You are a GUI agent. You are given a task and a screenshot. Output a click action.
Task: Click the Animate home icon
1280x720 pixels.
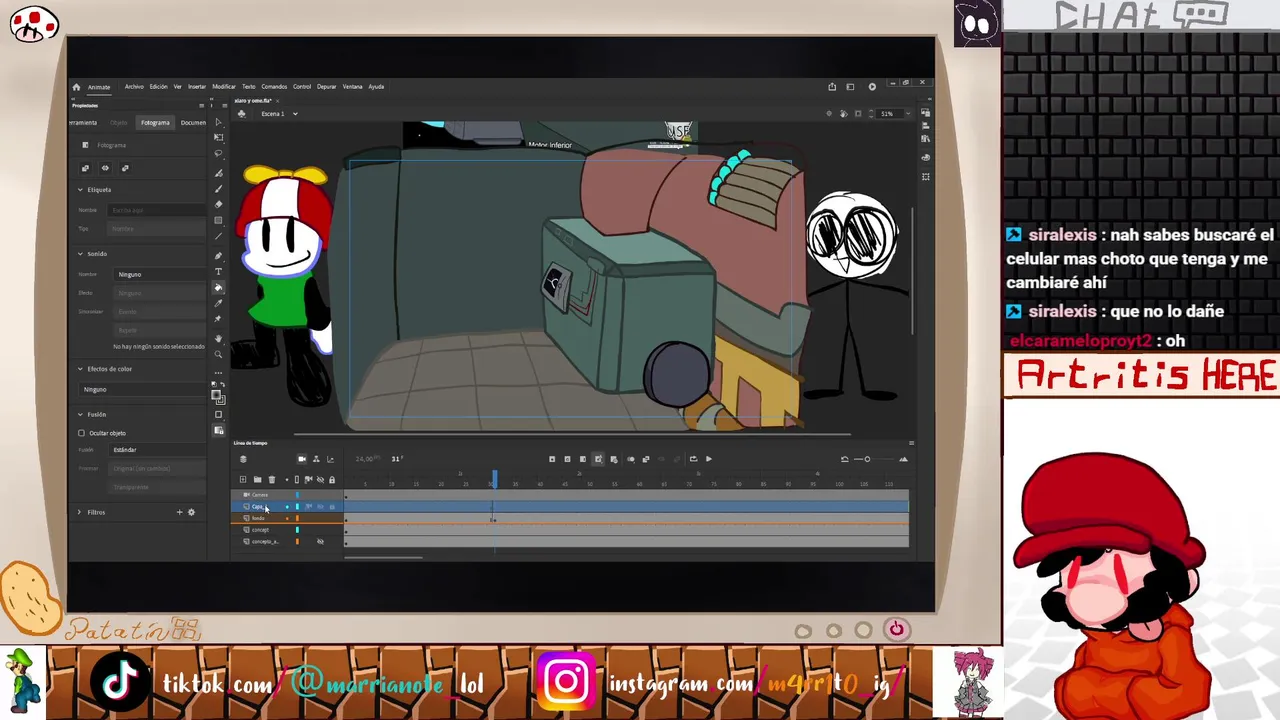coord(76,87)
